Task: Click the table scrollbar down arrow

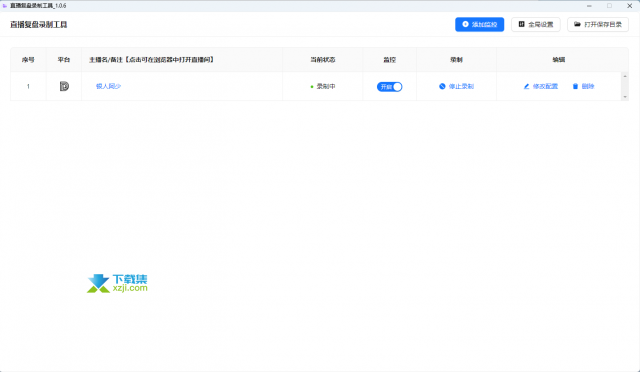Action: pos(625,97)
